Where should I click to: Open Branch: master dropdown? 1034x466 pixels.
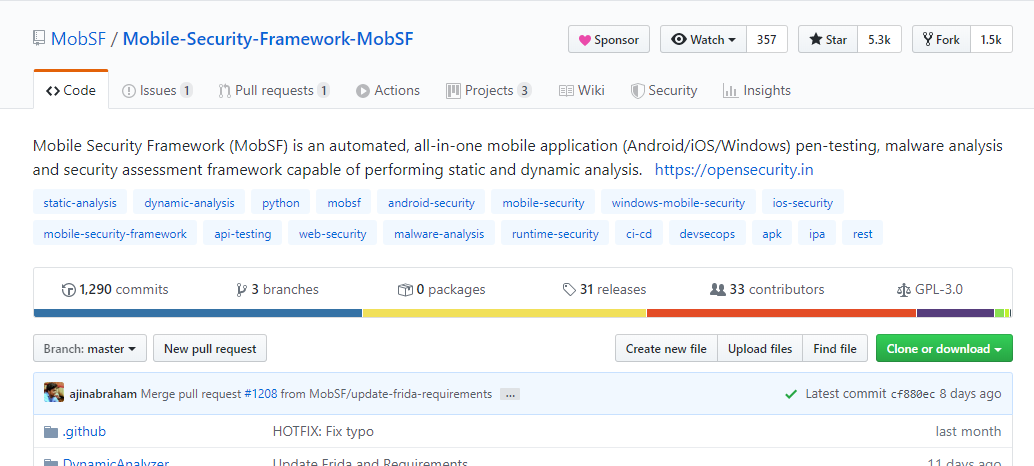coord(90,349)
